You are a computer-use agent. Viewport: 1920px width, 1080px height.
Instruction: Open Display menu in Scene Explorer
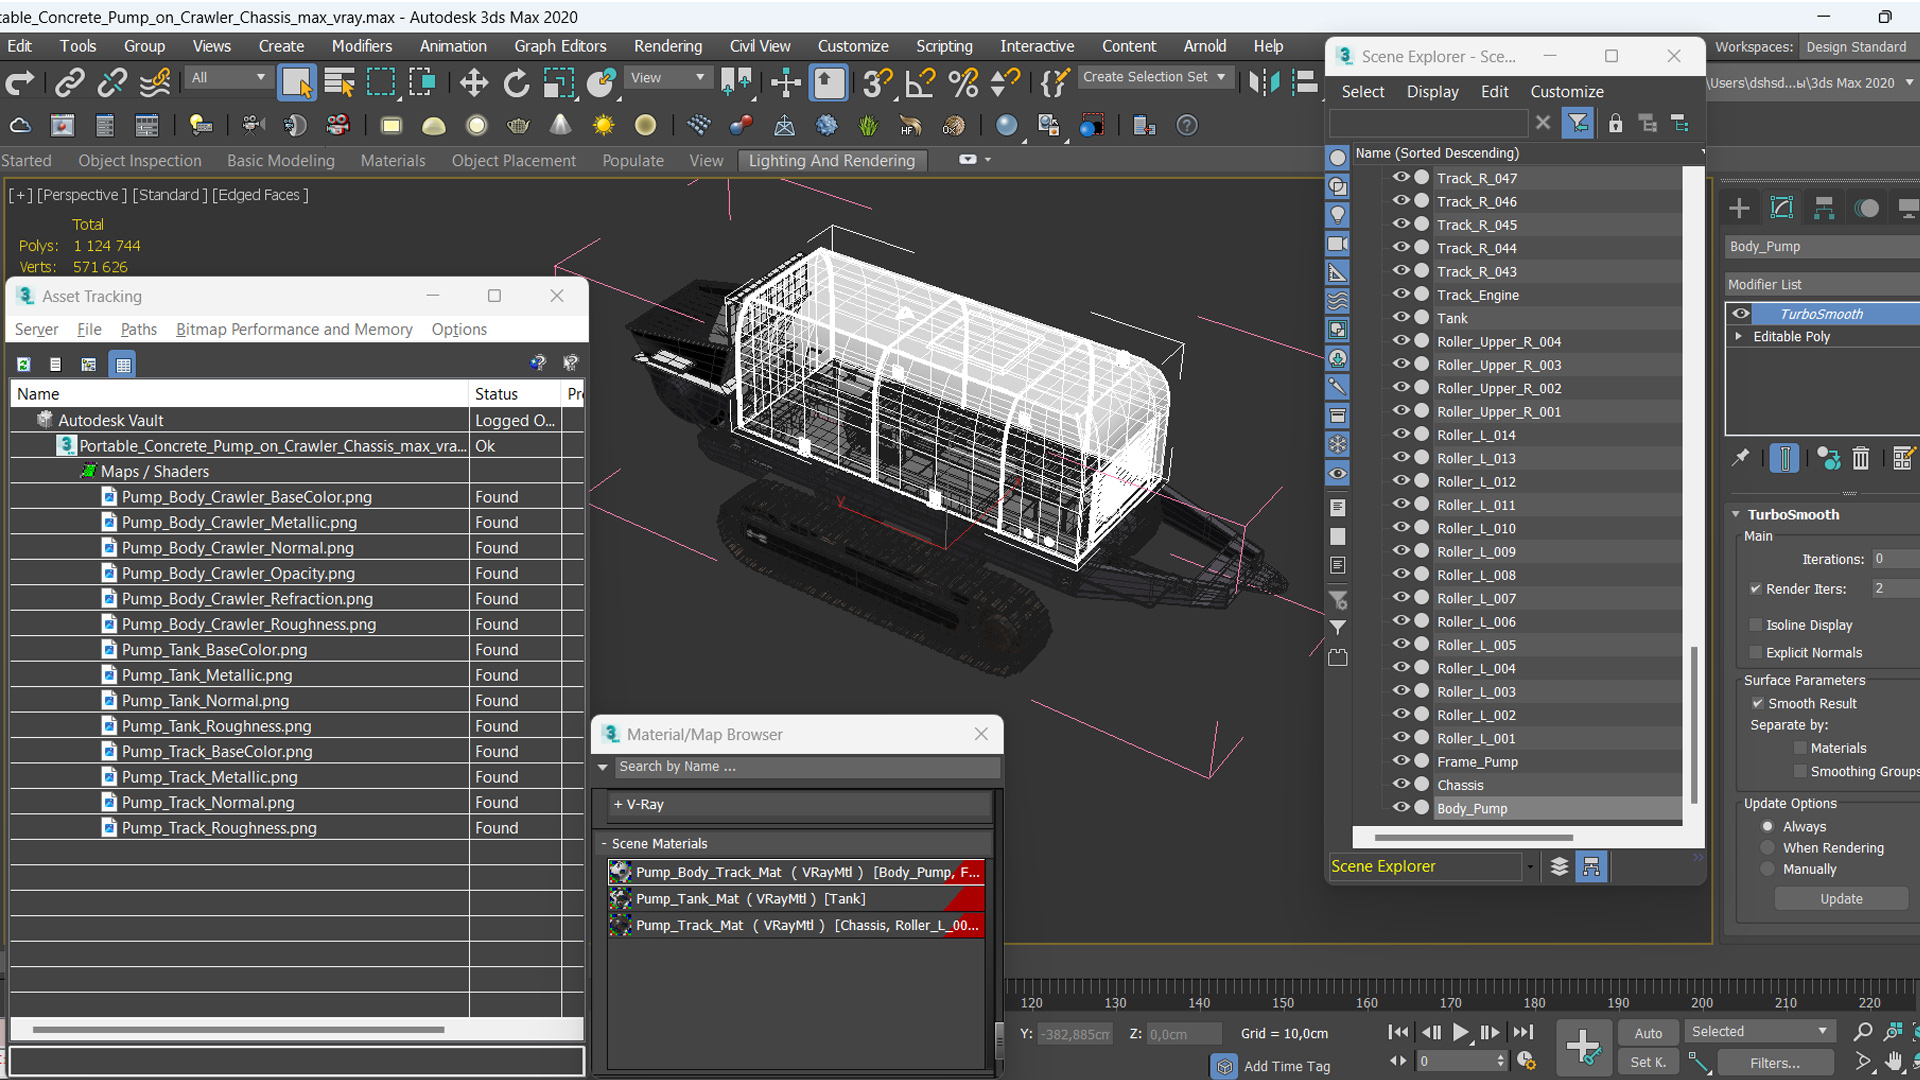1432,92
